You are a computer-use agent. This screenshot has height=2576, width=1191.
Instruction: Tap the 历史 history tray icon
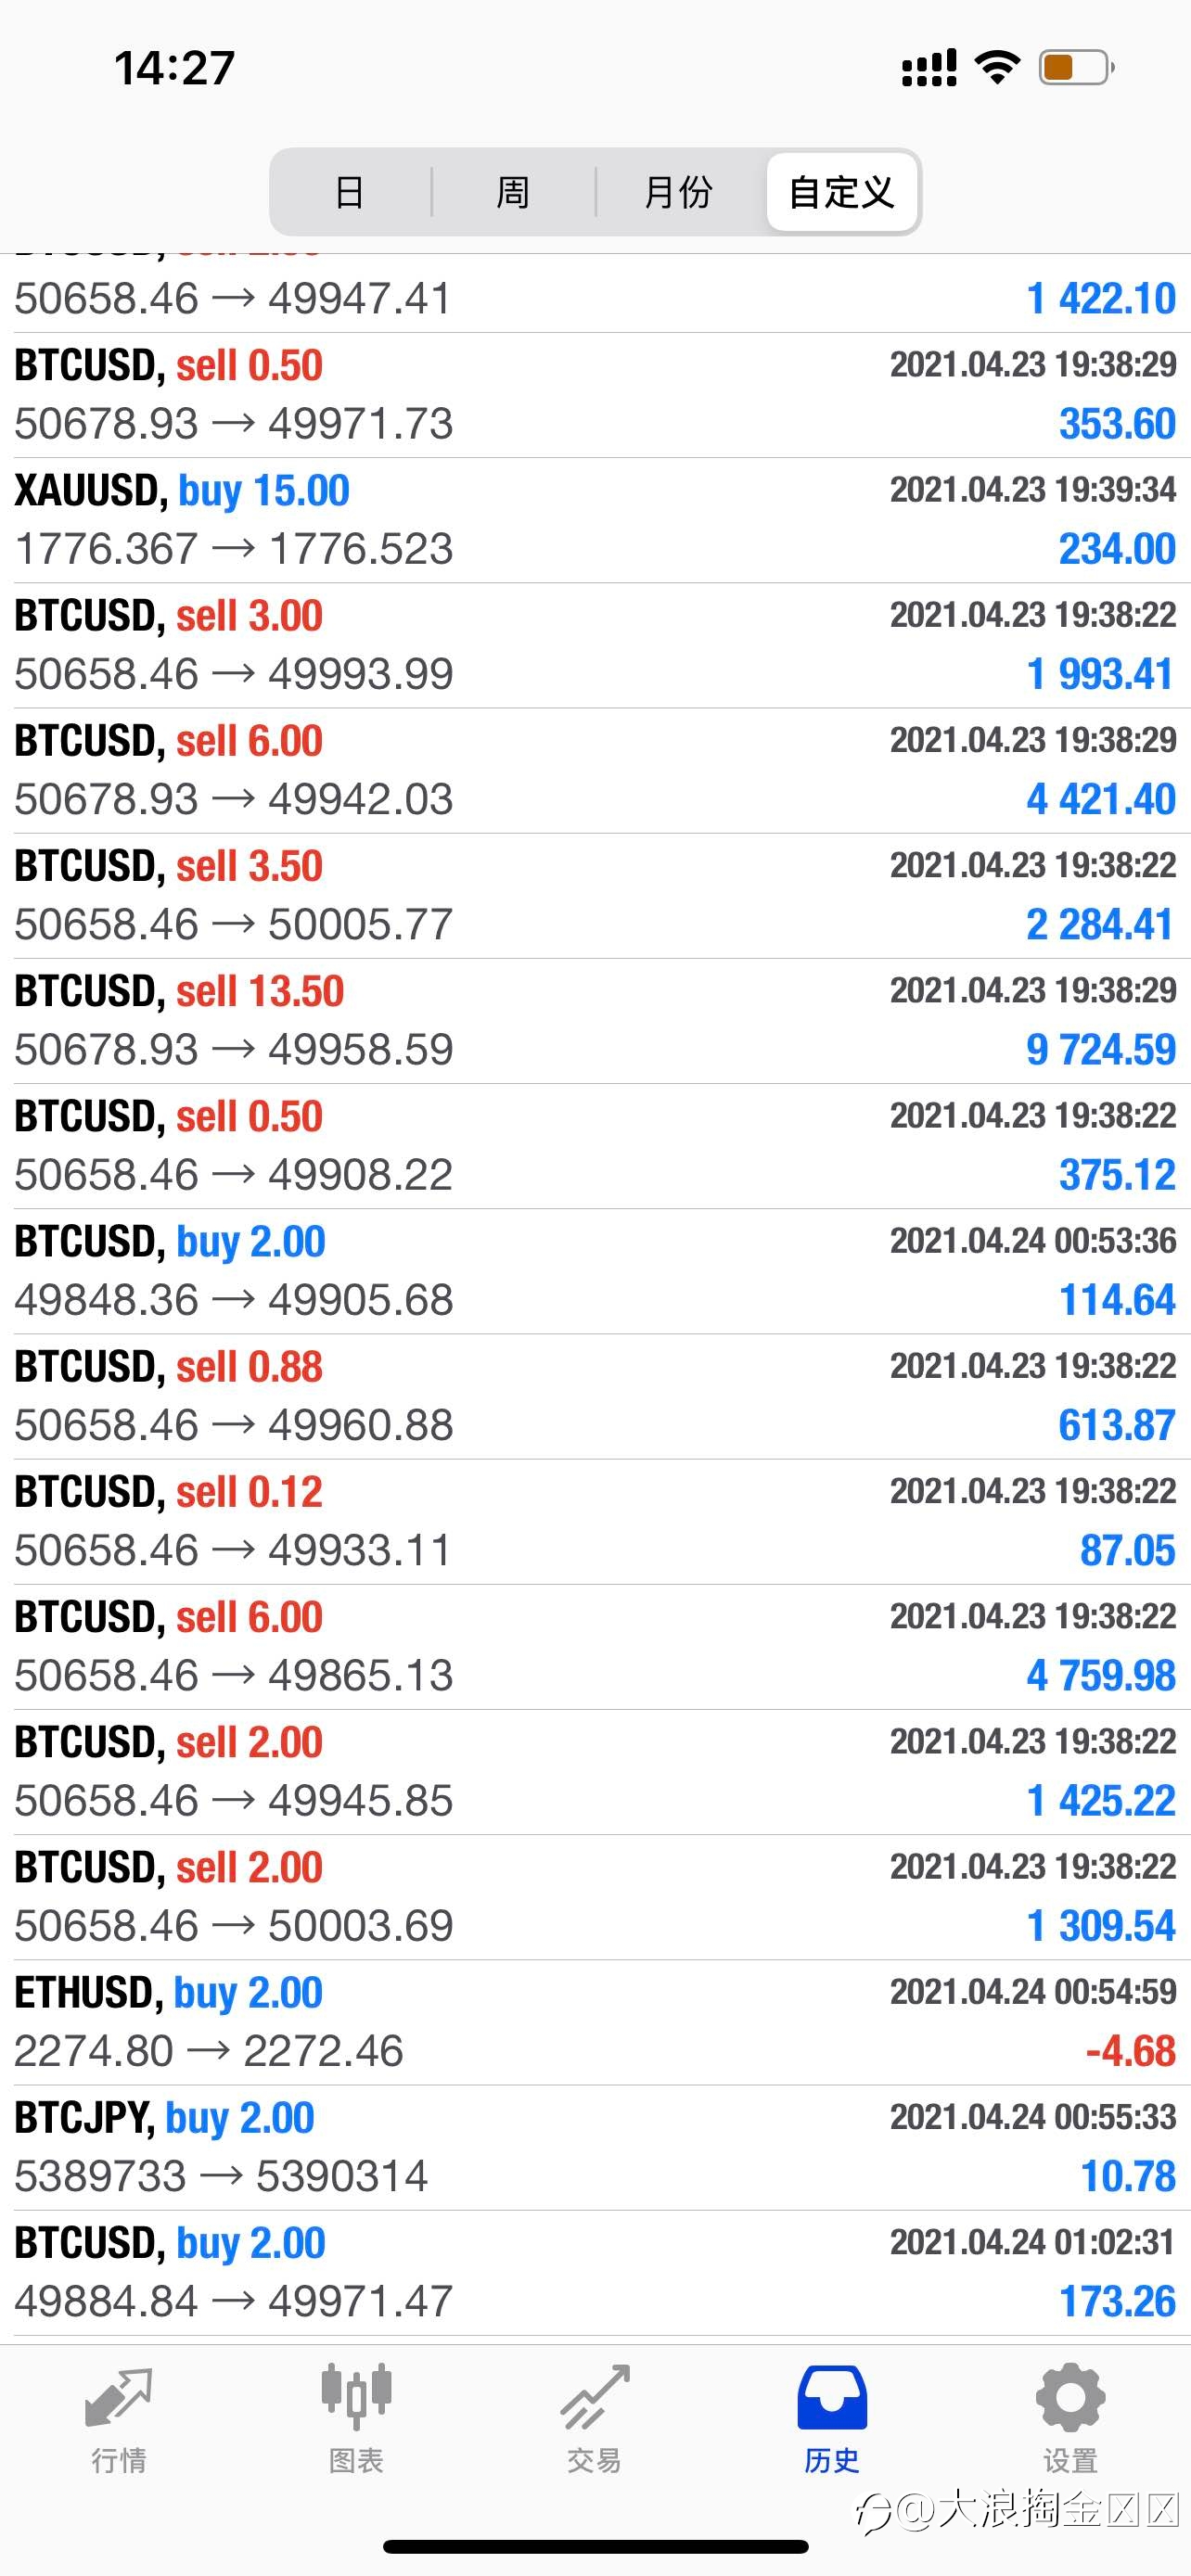[832, 2397]
